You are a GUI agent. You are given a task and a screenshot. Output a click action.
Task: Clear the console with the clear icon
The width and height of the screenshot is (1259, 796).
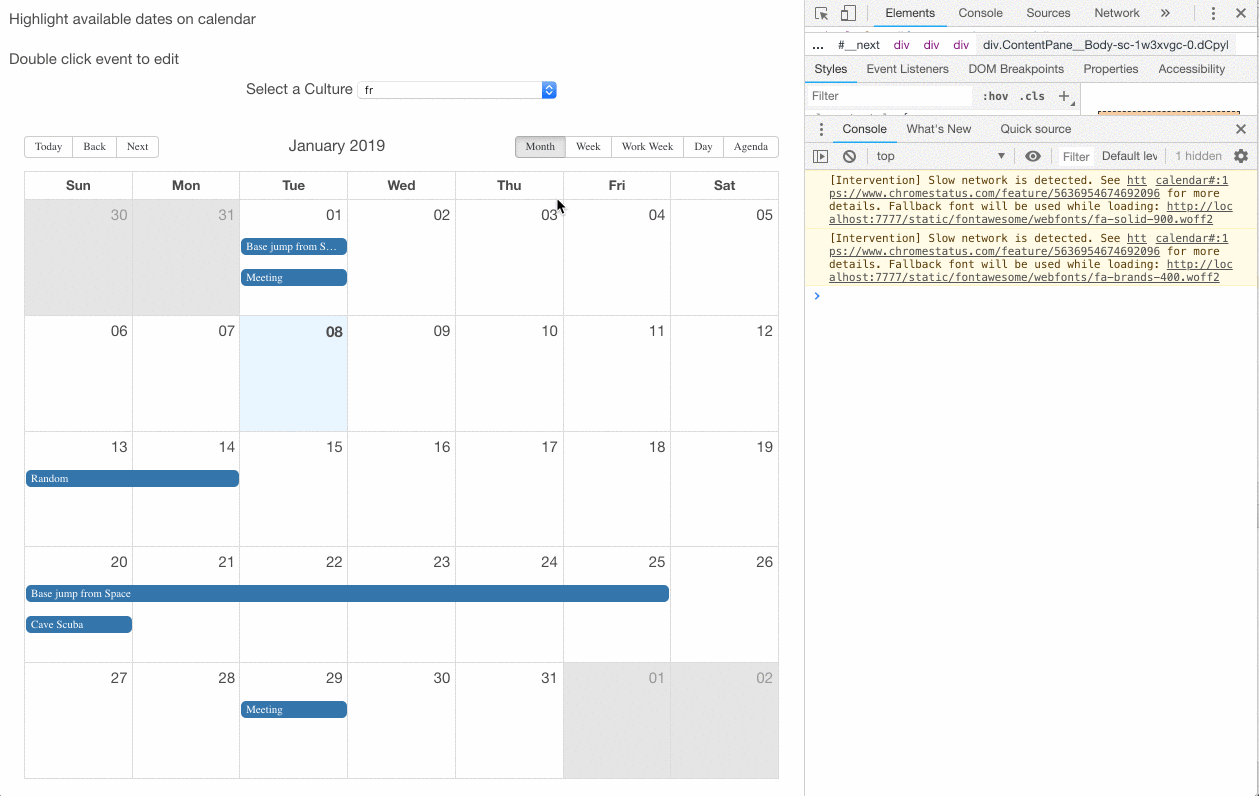(848, 156)
